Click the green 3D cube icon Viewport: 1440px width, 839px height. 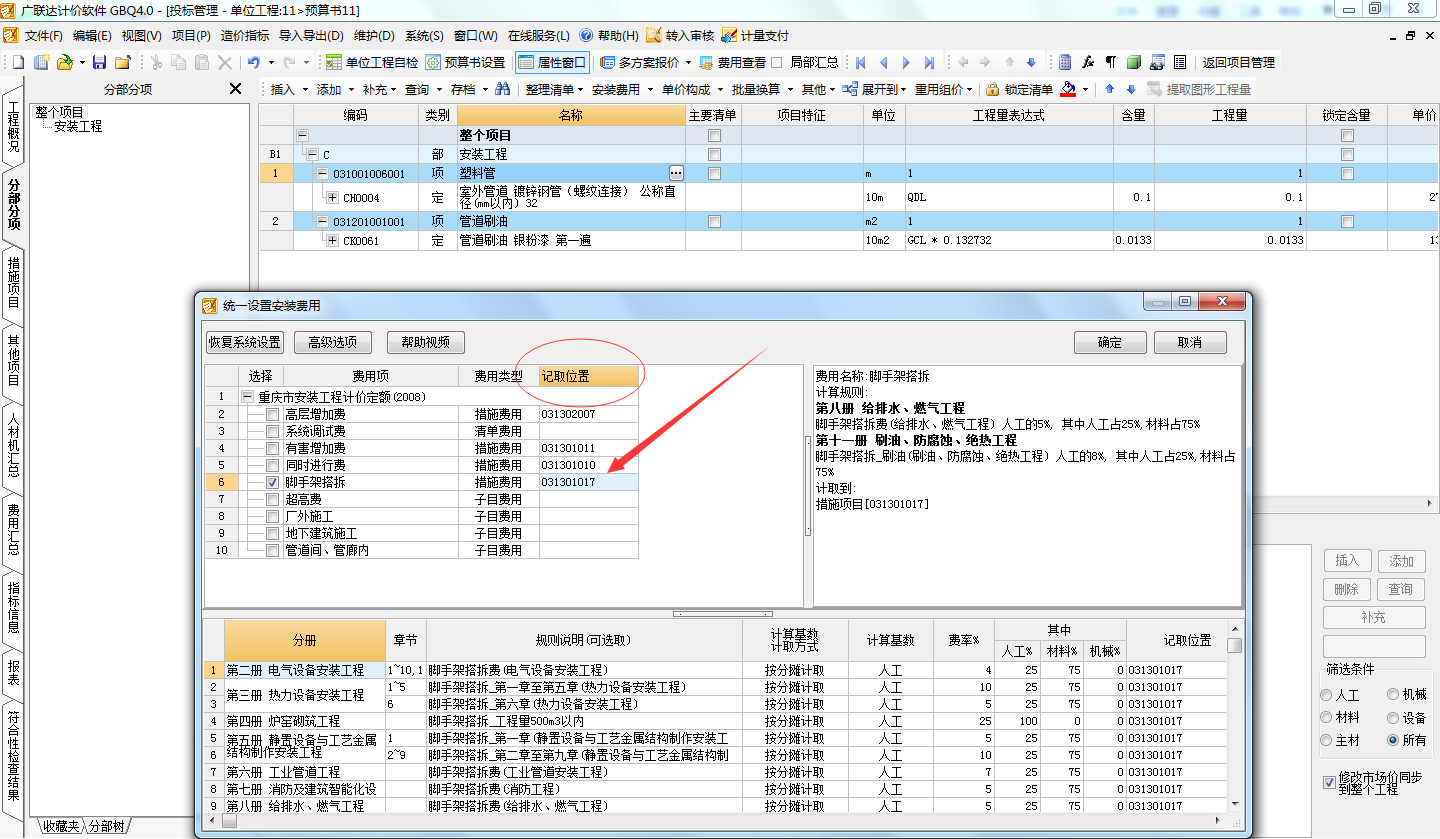tap(1134, 62)
